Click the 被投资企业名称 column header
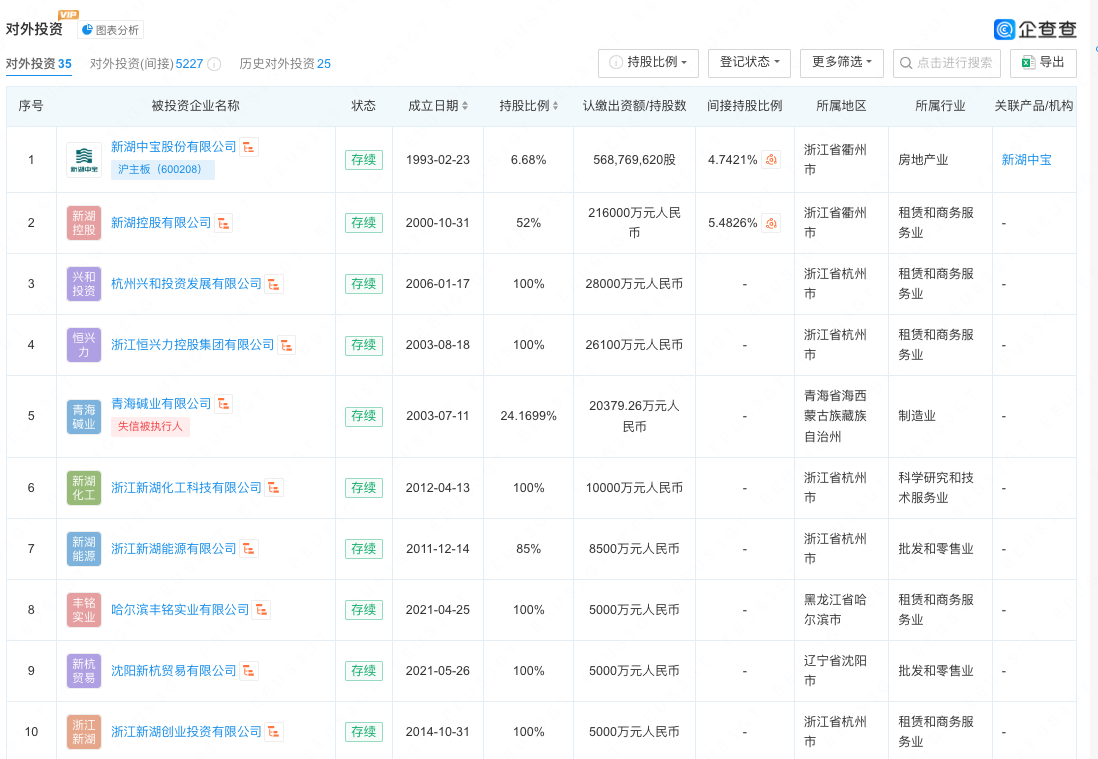This screenshot has width=1098, height=759. click(x=195, y=106)
